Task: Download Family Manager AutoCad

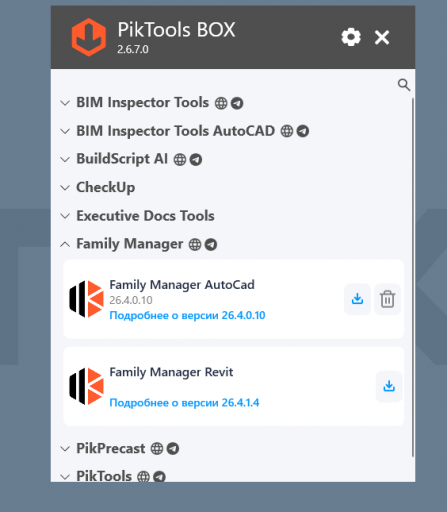Action: coord(357,299)
